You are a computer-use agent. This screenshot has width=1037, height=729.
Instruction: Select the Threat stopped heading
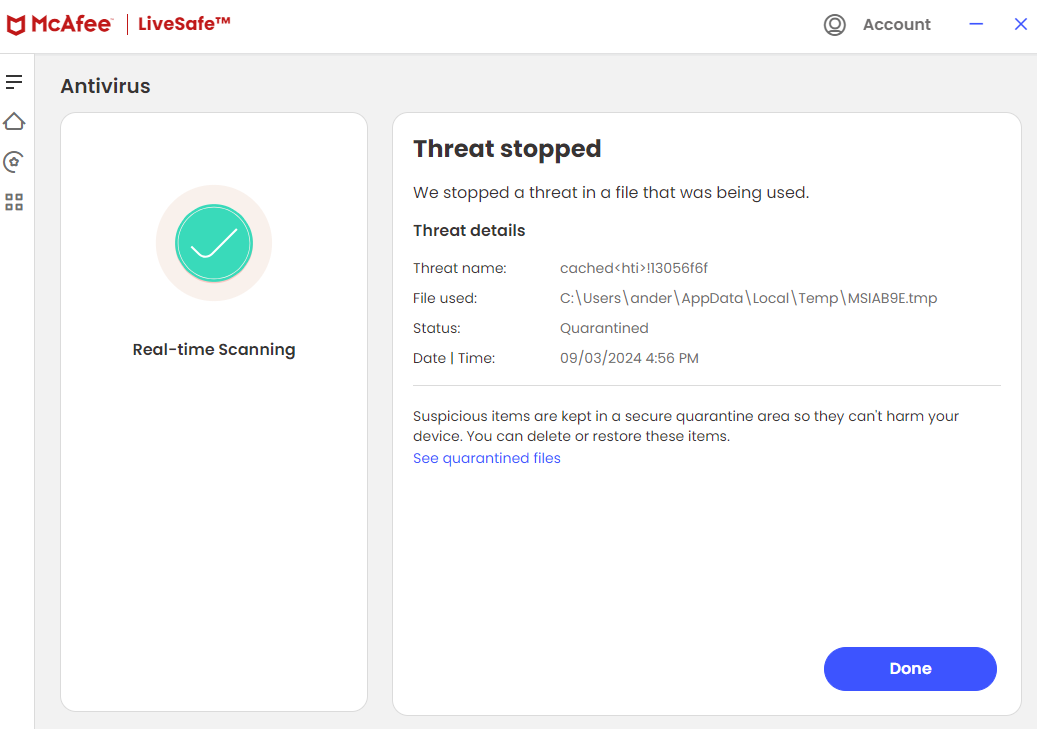point(507,148)
